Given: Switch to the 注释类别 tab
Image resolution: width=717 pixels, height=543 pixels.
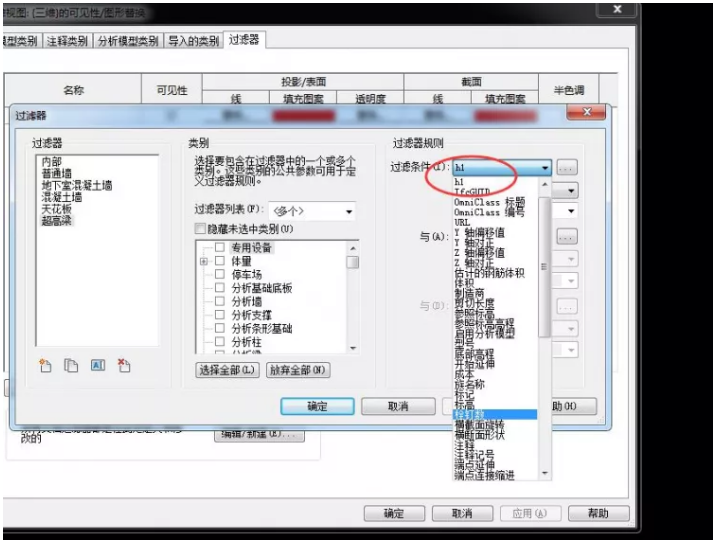Looking at the screenshot, I should [x=67, y=41].
